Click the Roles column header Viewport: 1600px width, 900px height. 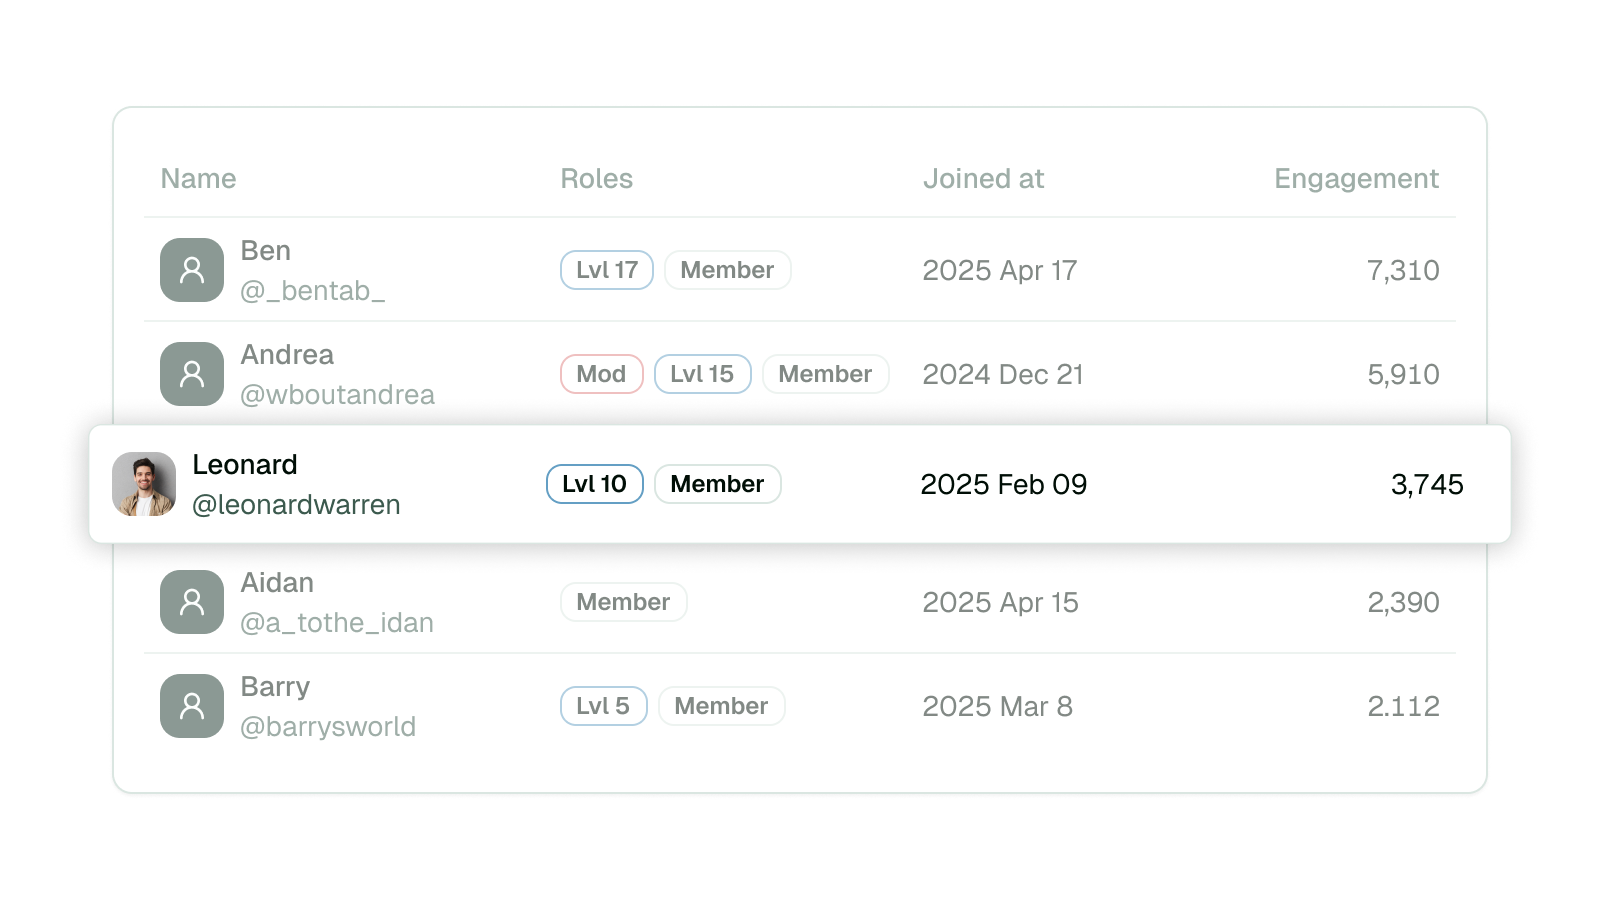click(x=596, y=178)
